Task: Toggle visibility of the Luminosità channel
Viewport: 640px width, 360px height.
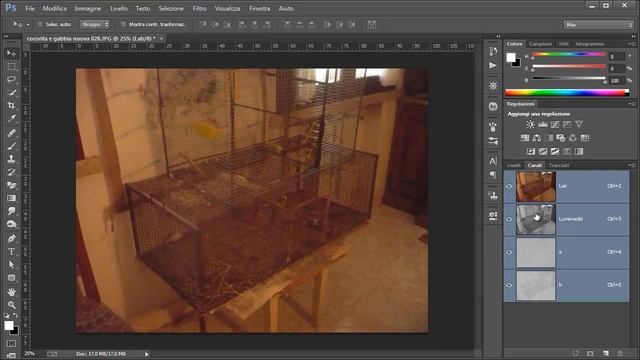Action: tap(509, 219)
